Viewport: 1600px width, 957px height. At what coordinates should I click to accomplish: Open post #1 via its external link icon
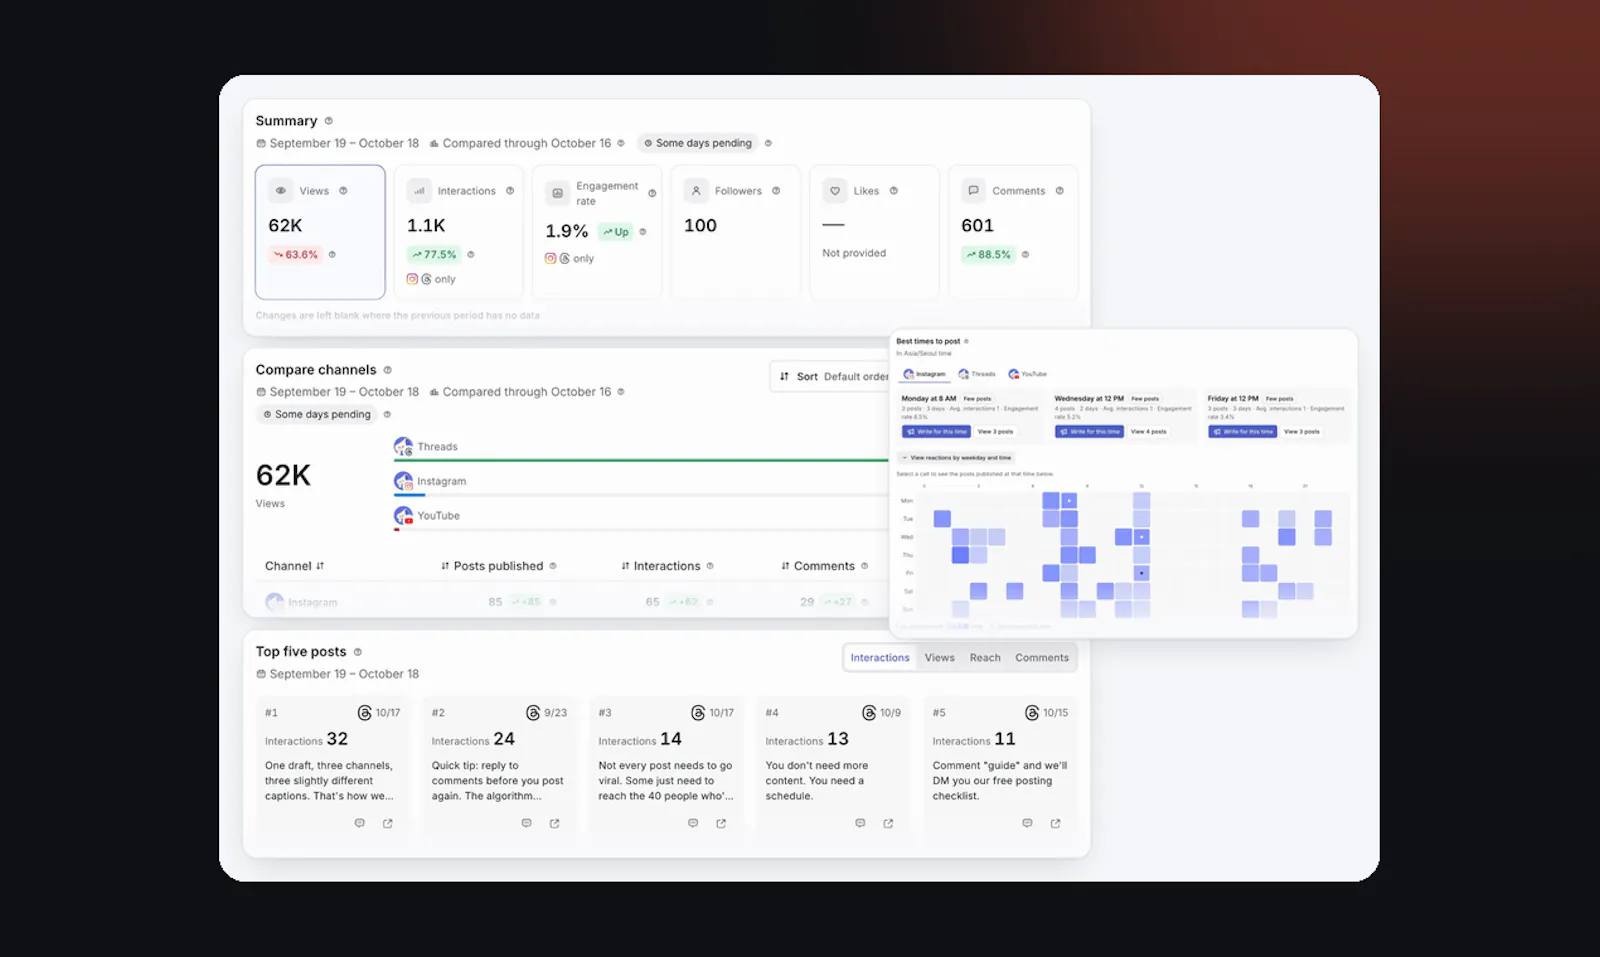click(x=388, y=824)
